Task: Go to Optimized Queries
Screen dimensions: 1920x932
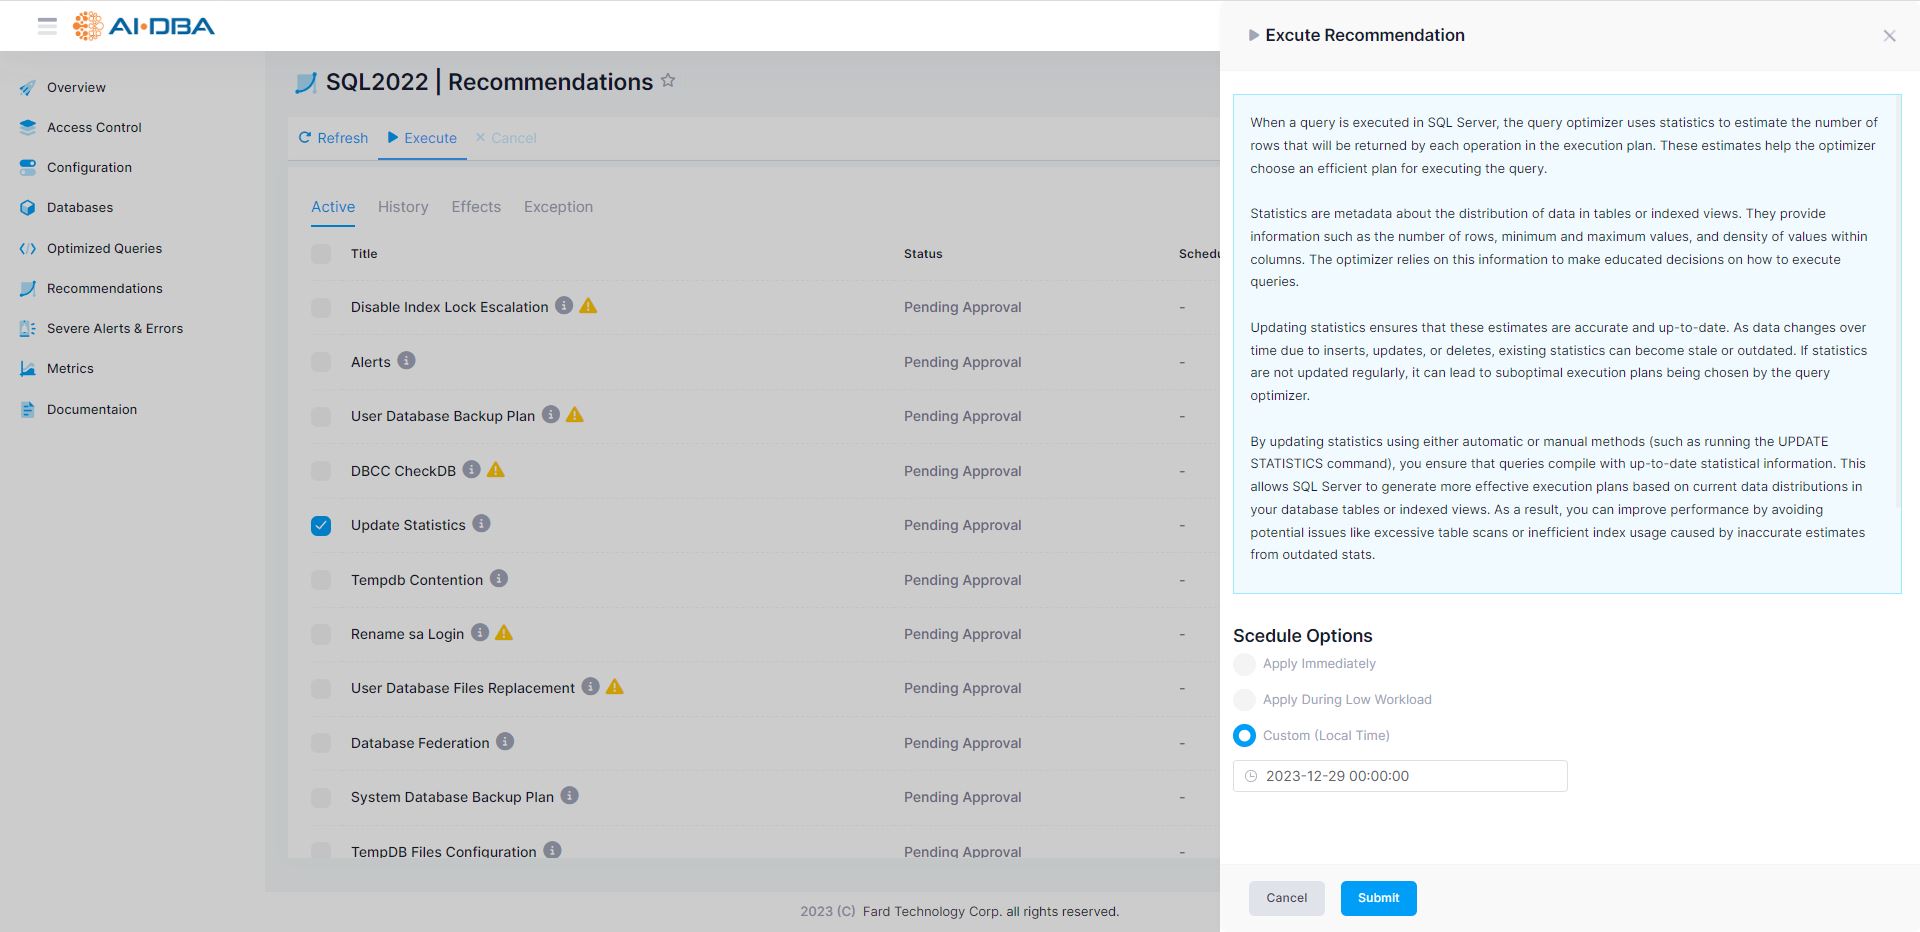Action: tap(105, 248)
